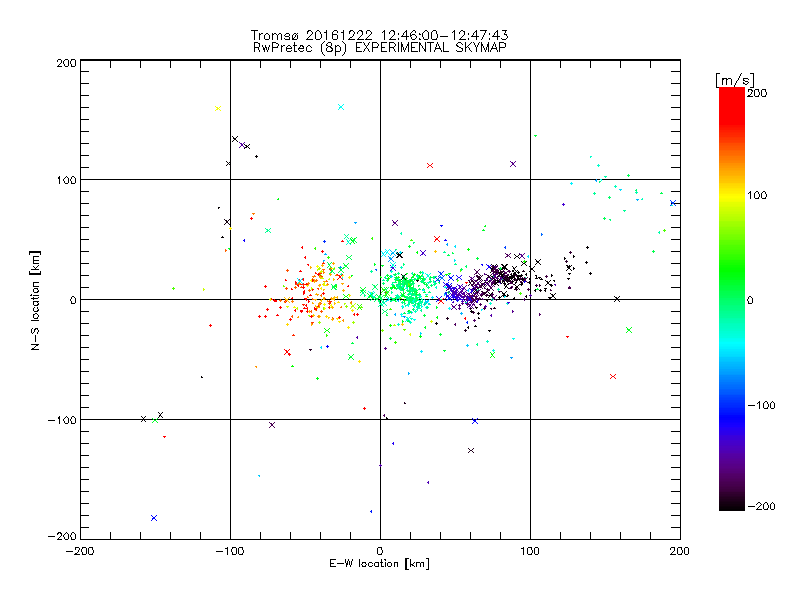Click the cyan X marker near top center
The width and height of the screenshot is (800, 600).
coord(341,107)
